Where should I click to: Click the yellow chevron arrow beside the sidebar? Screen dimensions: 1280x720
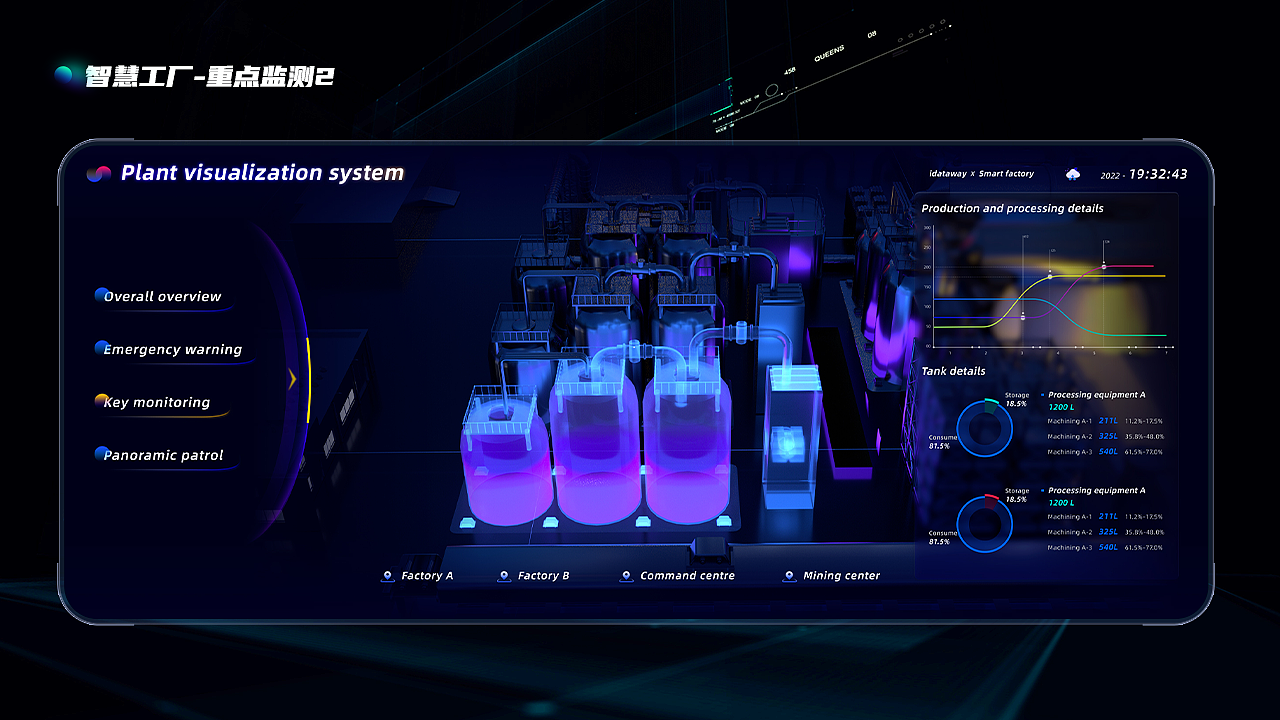pos(291,379)
